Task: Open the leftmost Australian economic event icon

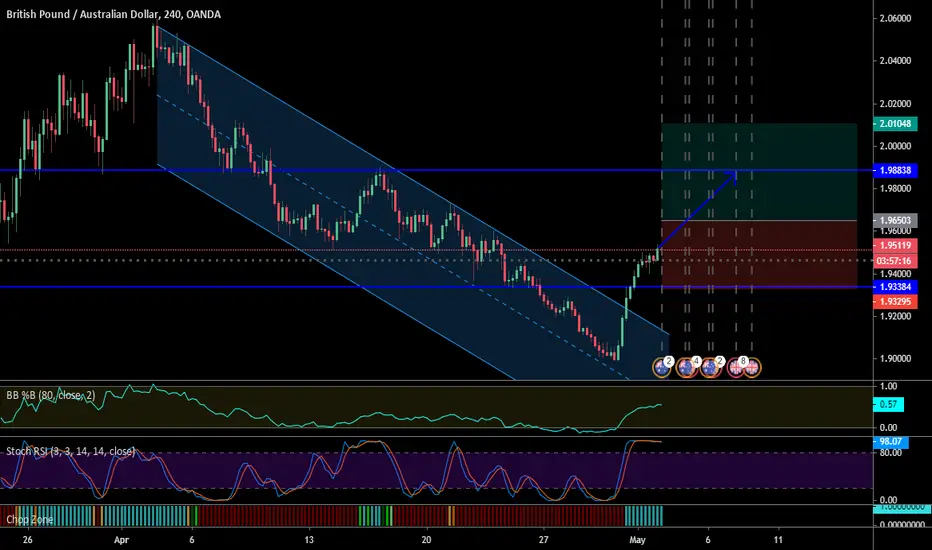Action: tap(662, 368)
